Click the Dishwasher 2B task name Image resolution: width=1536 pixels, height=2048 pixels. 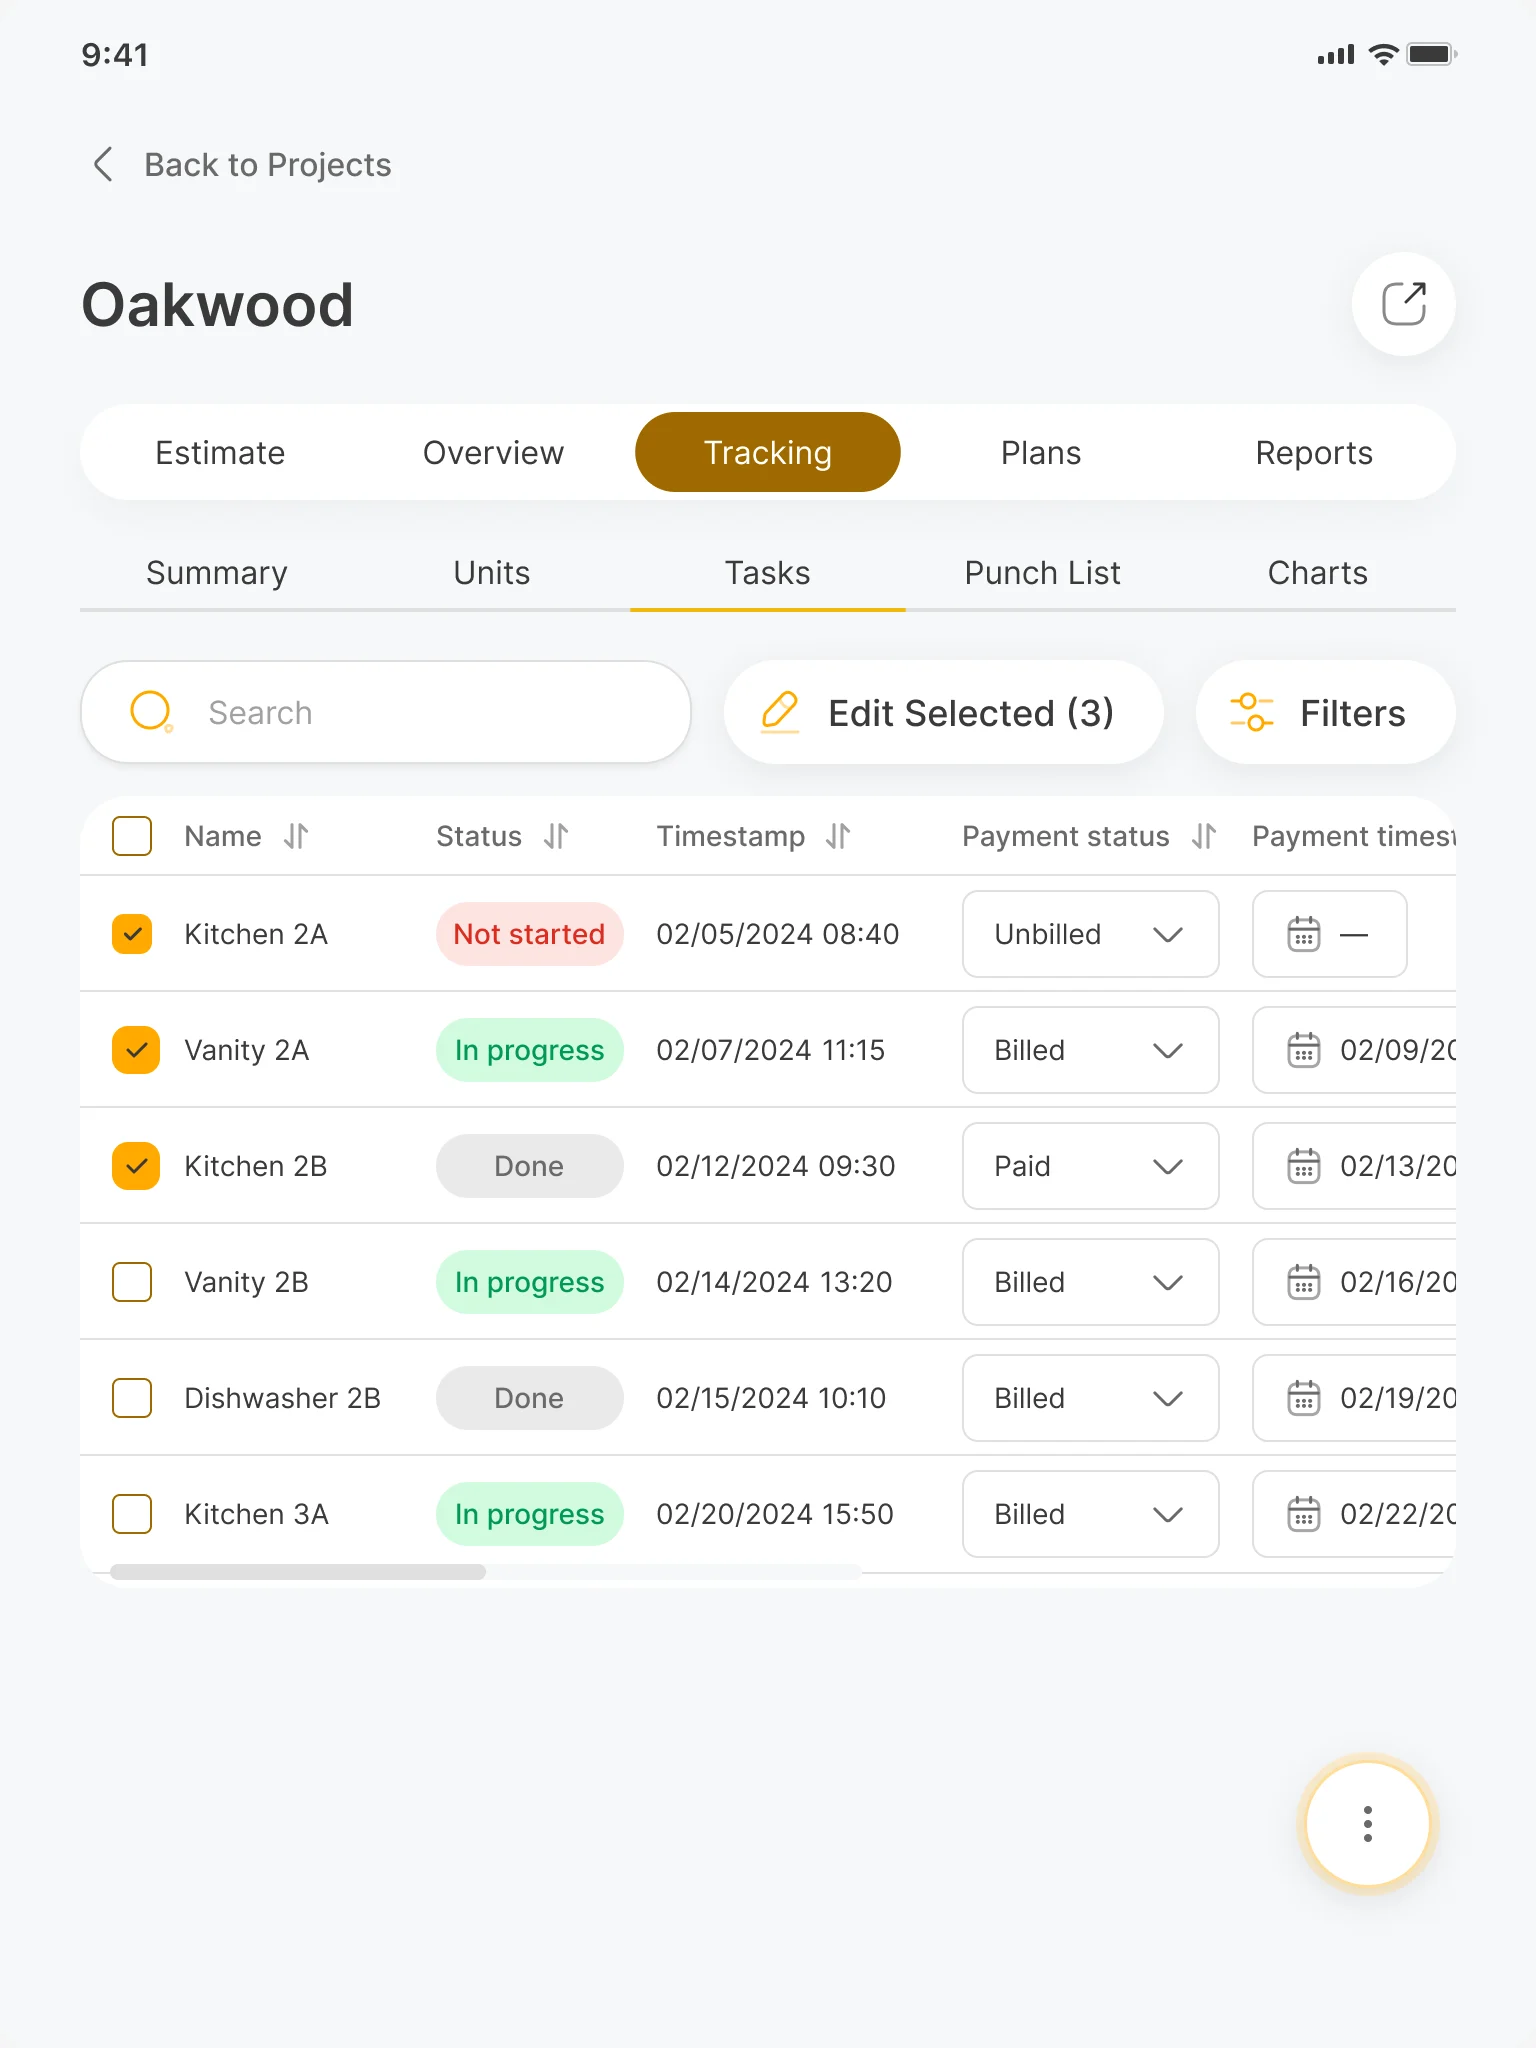point(283,1398)
